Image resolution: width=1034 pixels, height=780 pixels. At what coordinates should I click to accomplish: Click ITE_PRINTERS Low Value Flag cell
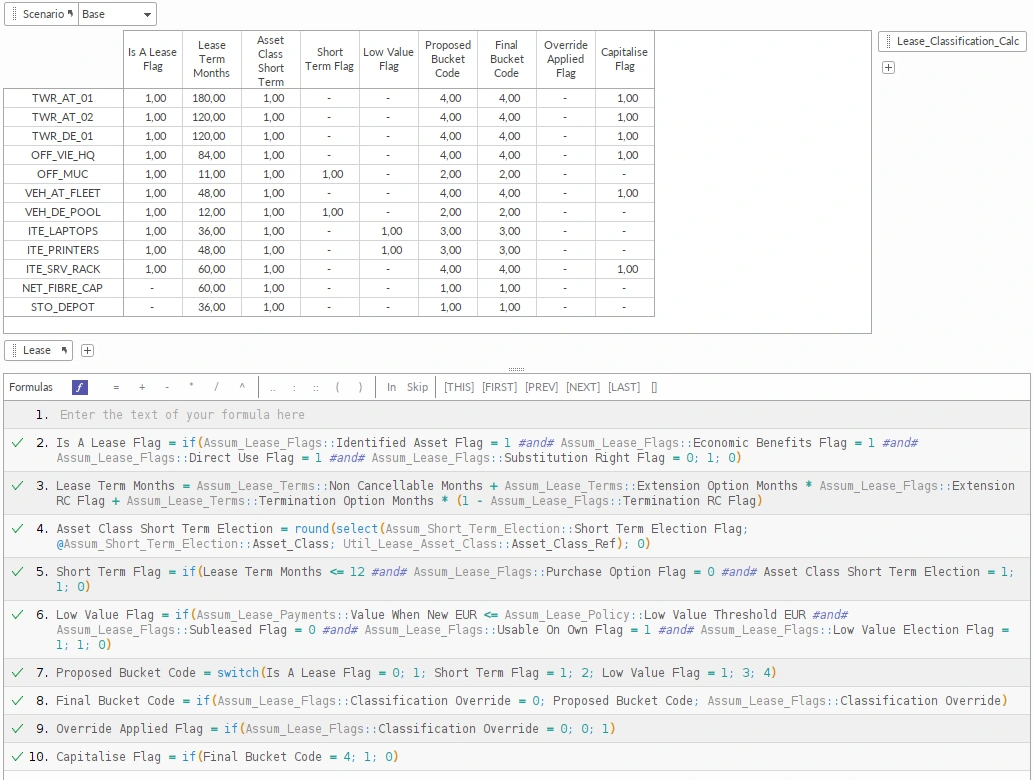click(x=388, y=251)
